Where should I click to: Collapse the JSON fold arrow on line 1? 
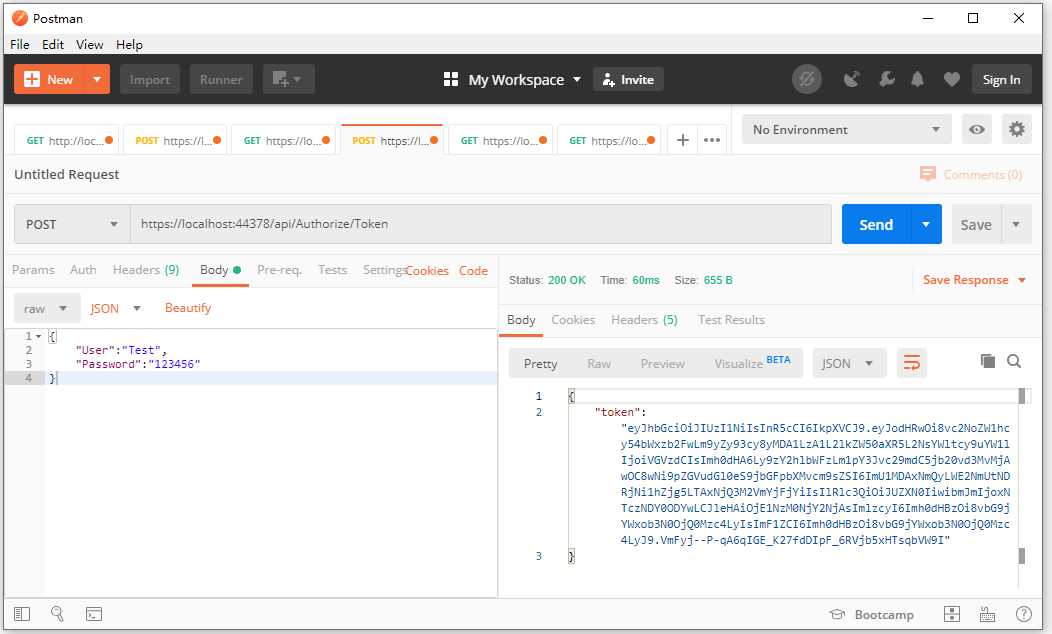click(38, 336)
